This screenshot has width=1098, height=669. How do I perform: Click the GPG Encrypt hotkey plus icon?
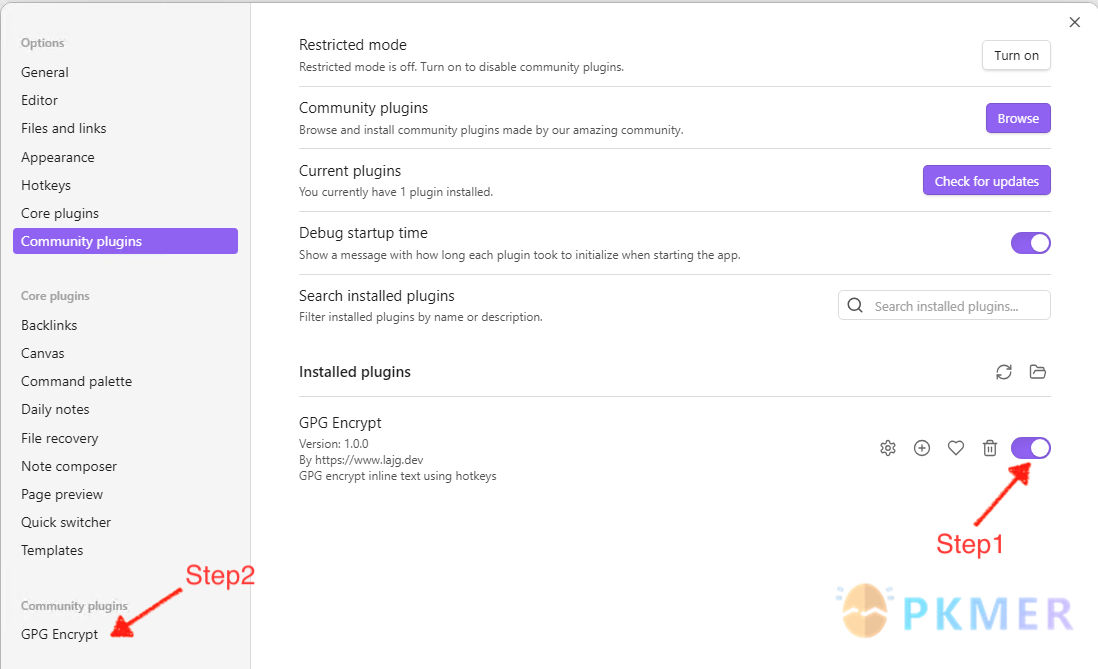[x=922, y=448]
